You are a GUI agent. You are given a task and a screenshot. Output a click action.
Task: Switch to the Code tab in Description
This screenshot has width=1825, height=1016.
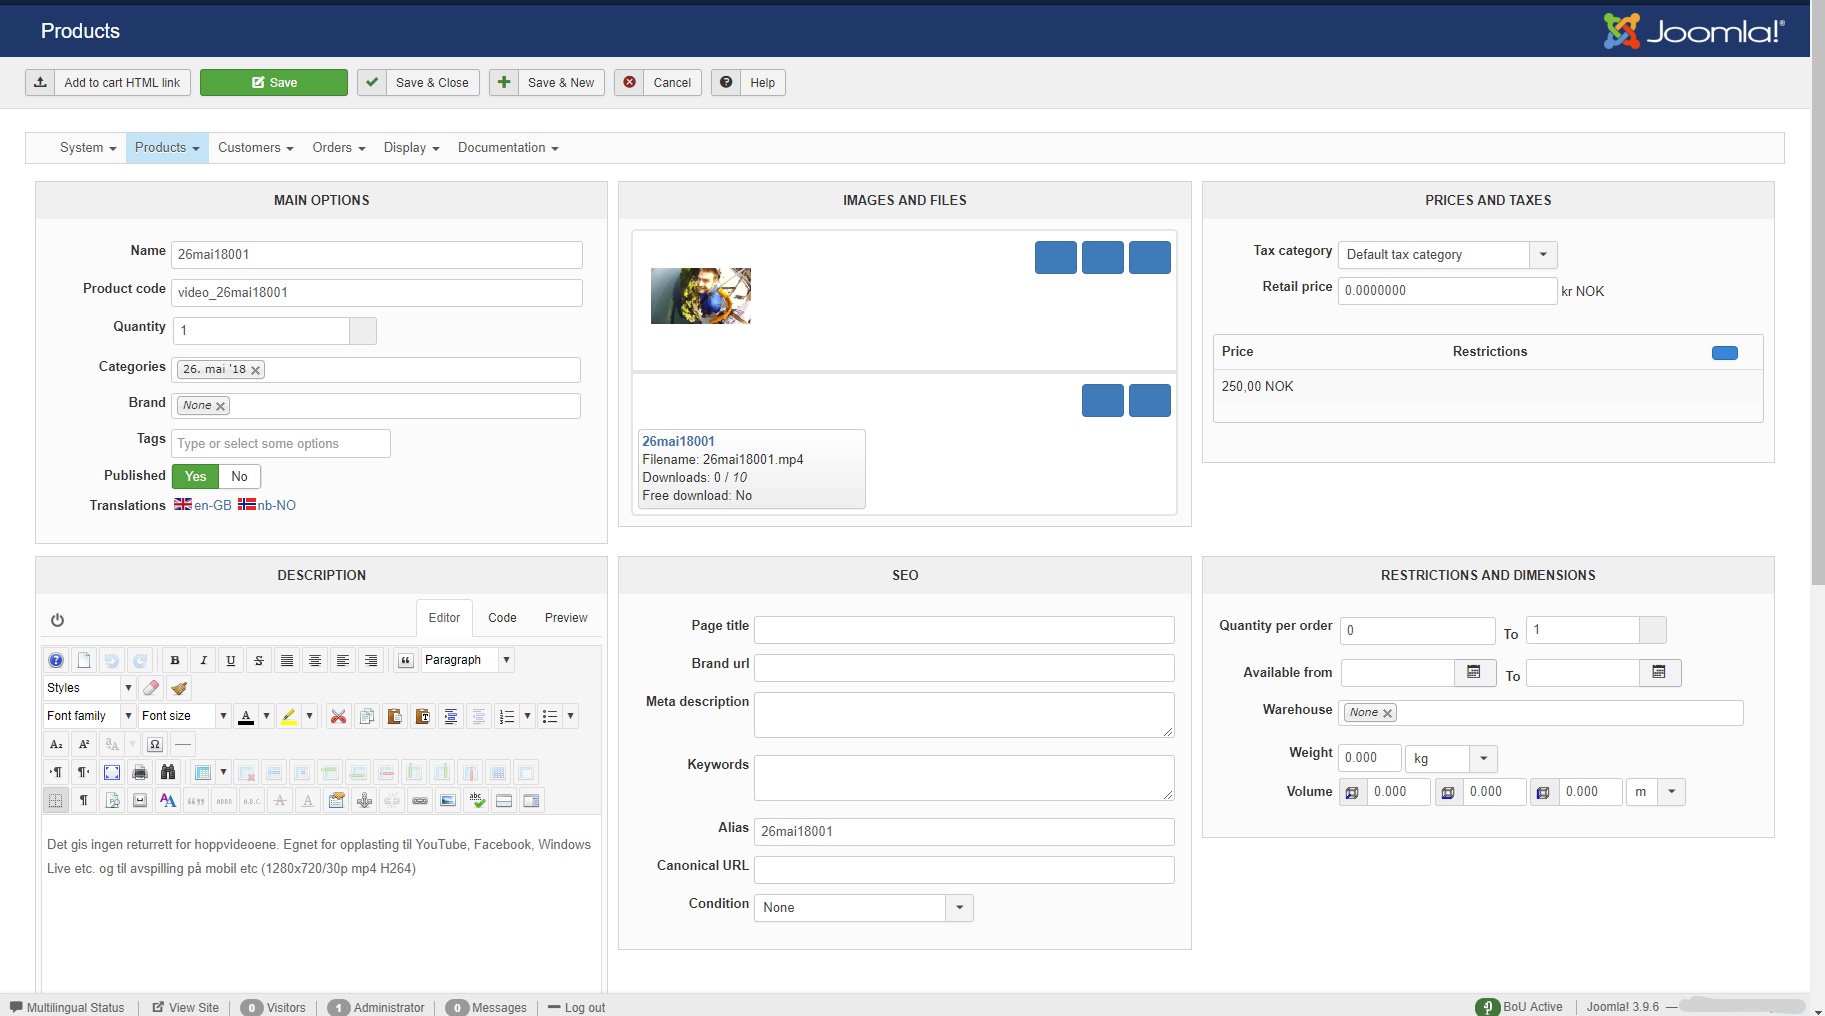(x=502, y=618)
